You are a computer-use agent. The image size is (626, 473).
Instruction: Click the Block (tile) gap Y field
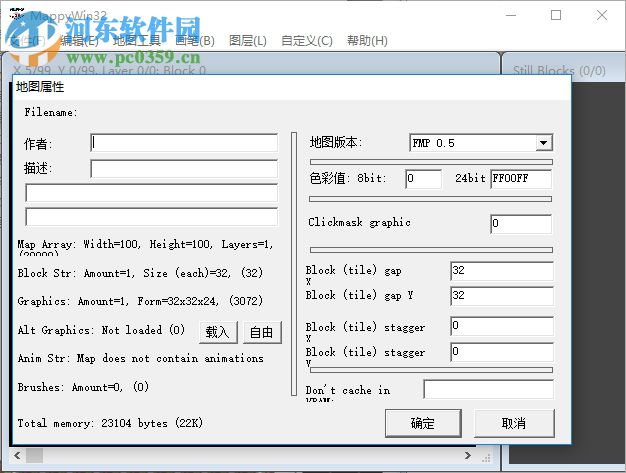point(502,296)
